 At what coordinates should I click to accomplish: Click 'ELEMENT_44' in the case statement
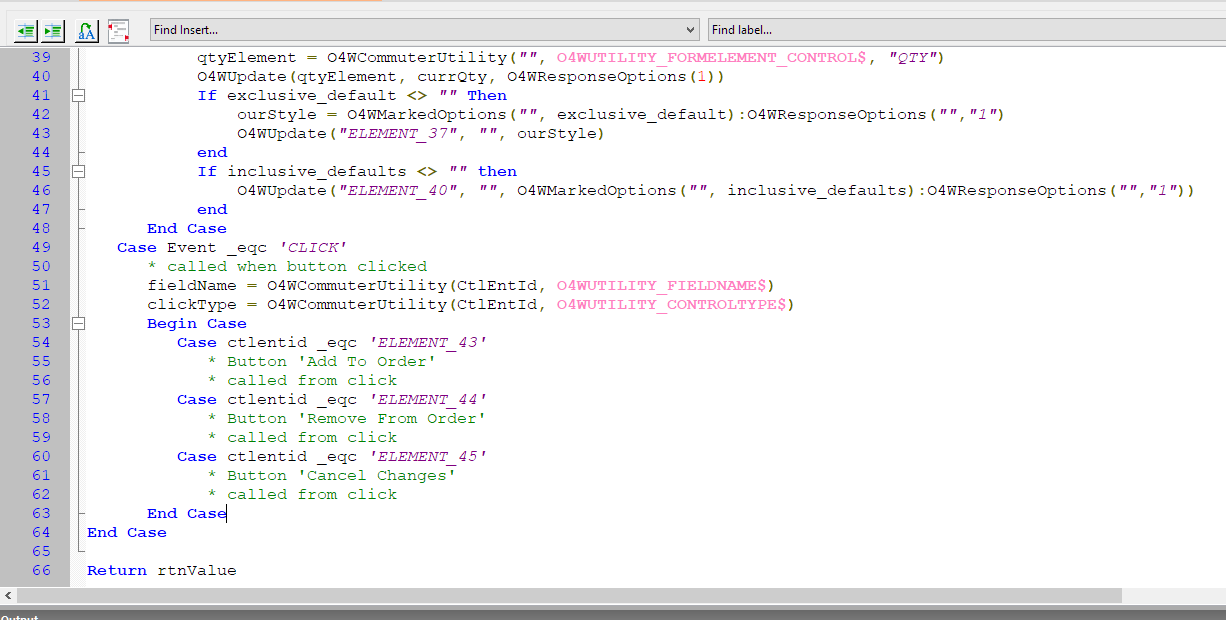427,399
